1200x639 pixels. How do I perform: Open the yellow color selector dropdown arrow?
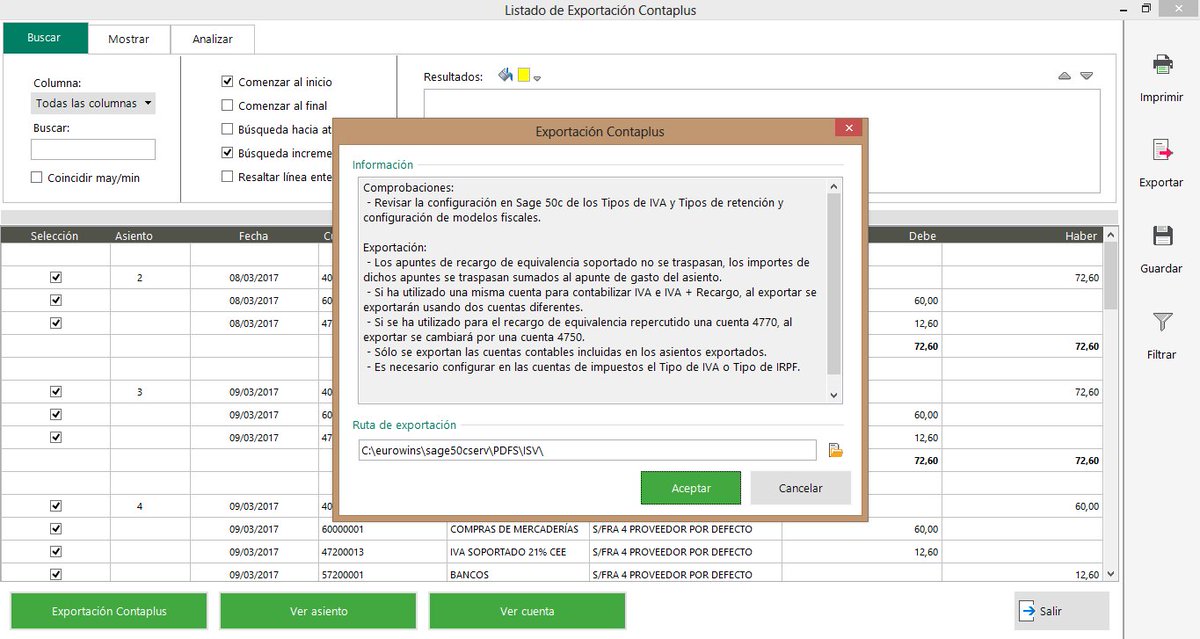[x=537, y=77]
